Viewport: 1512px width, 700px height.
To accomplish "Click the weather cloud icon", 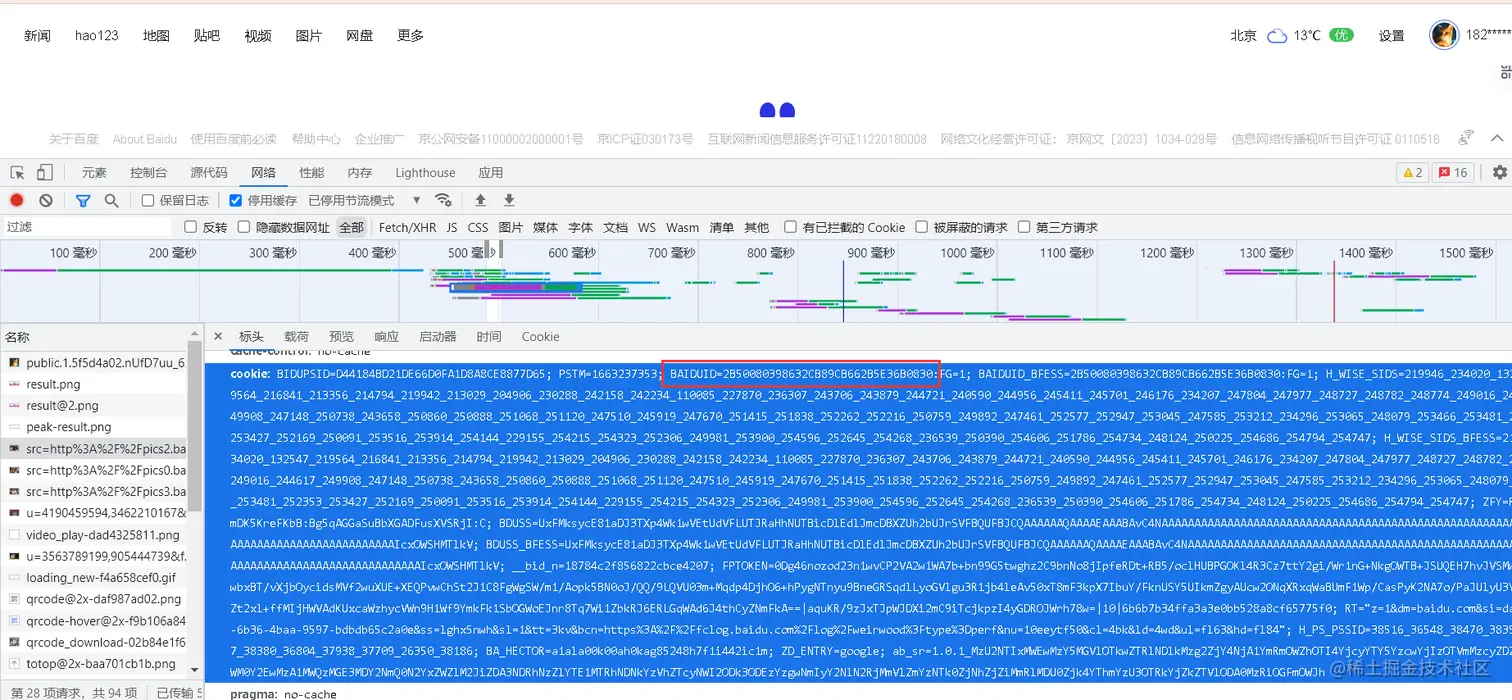I will 1277,36.
